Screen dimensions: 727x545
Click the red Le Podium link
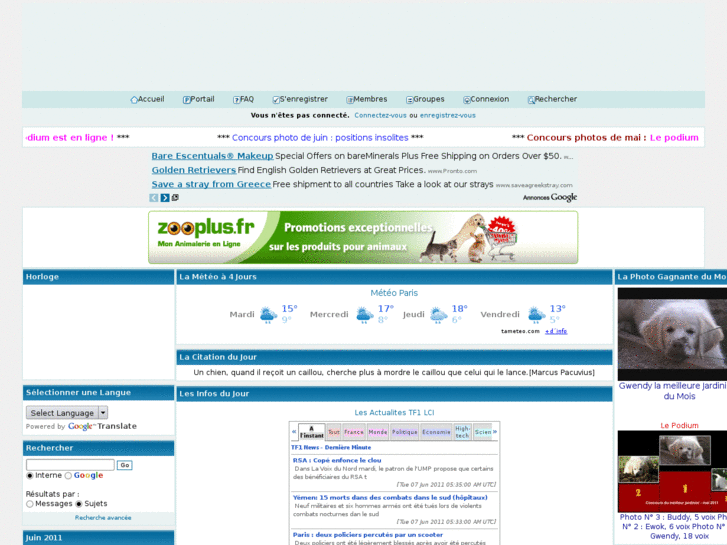pos(679,425)
